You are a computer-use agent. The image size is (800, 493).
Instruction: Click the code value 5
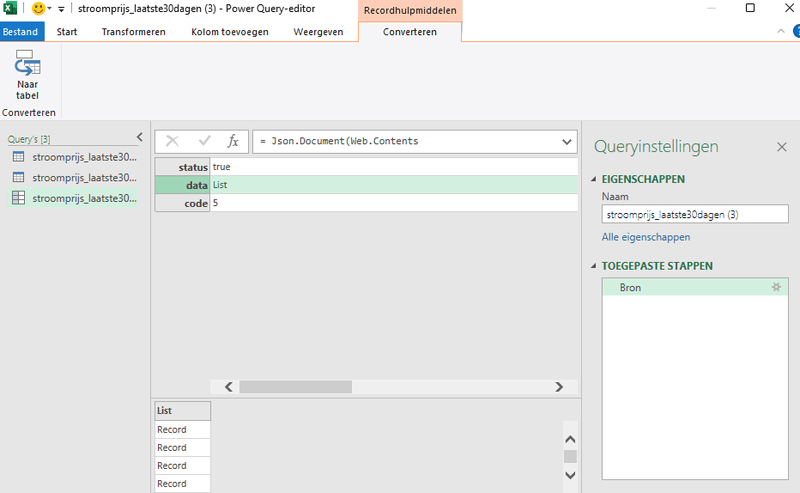(x=215, y=203)
